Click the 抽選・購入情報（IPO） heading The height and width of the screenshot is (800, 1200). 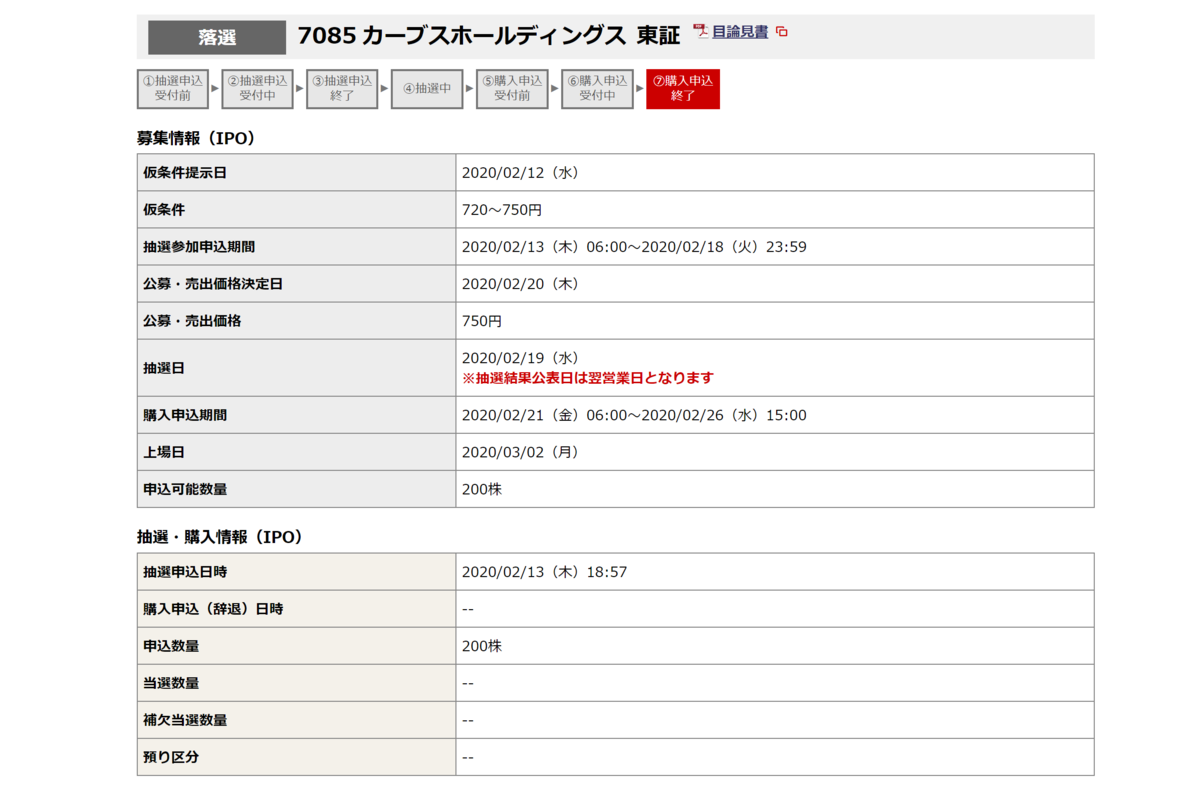pyautogui.click(x=220, y=537)
